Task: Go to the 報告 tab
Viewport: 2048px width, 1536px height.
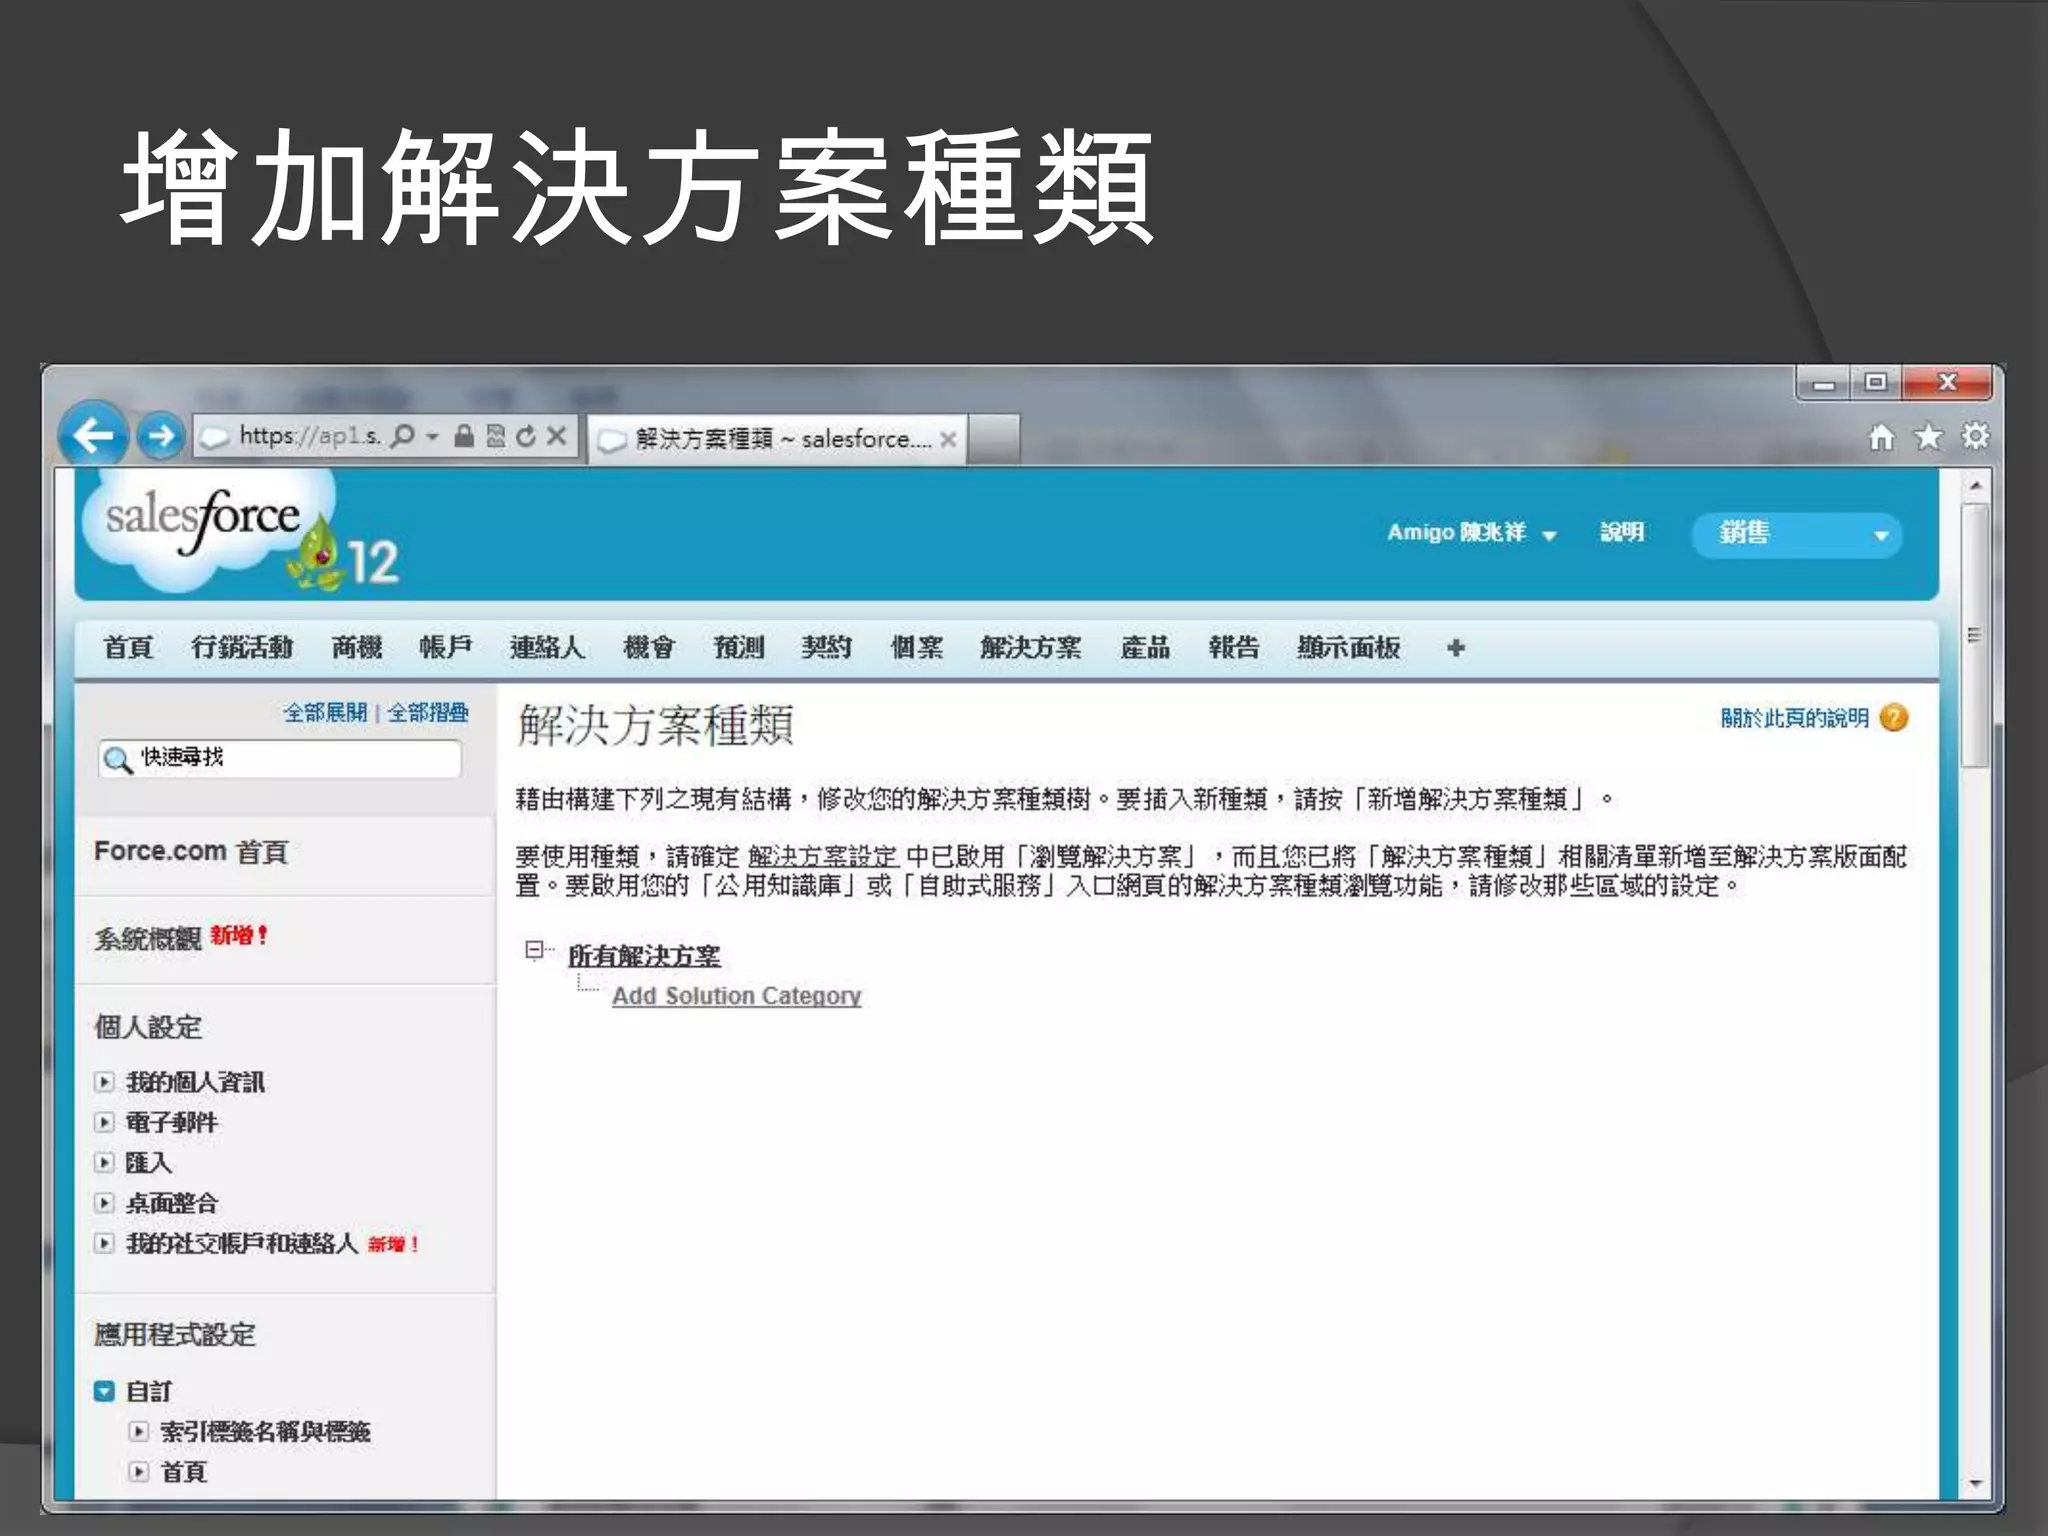Action: point(1234,648)
